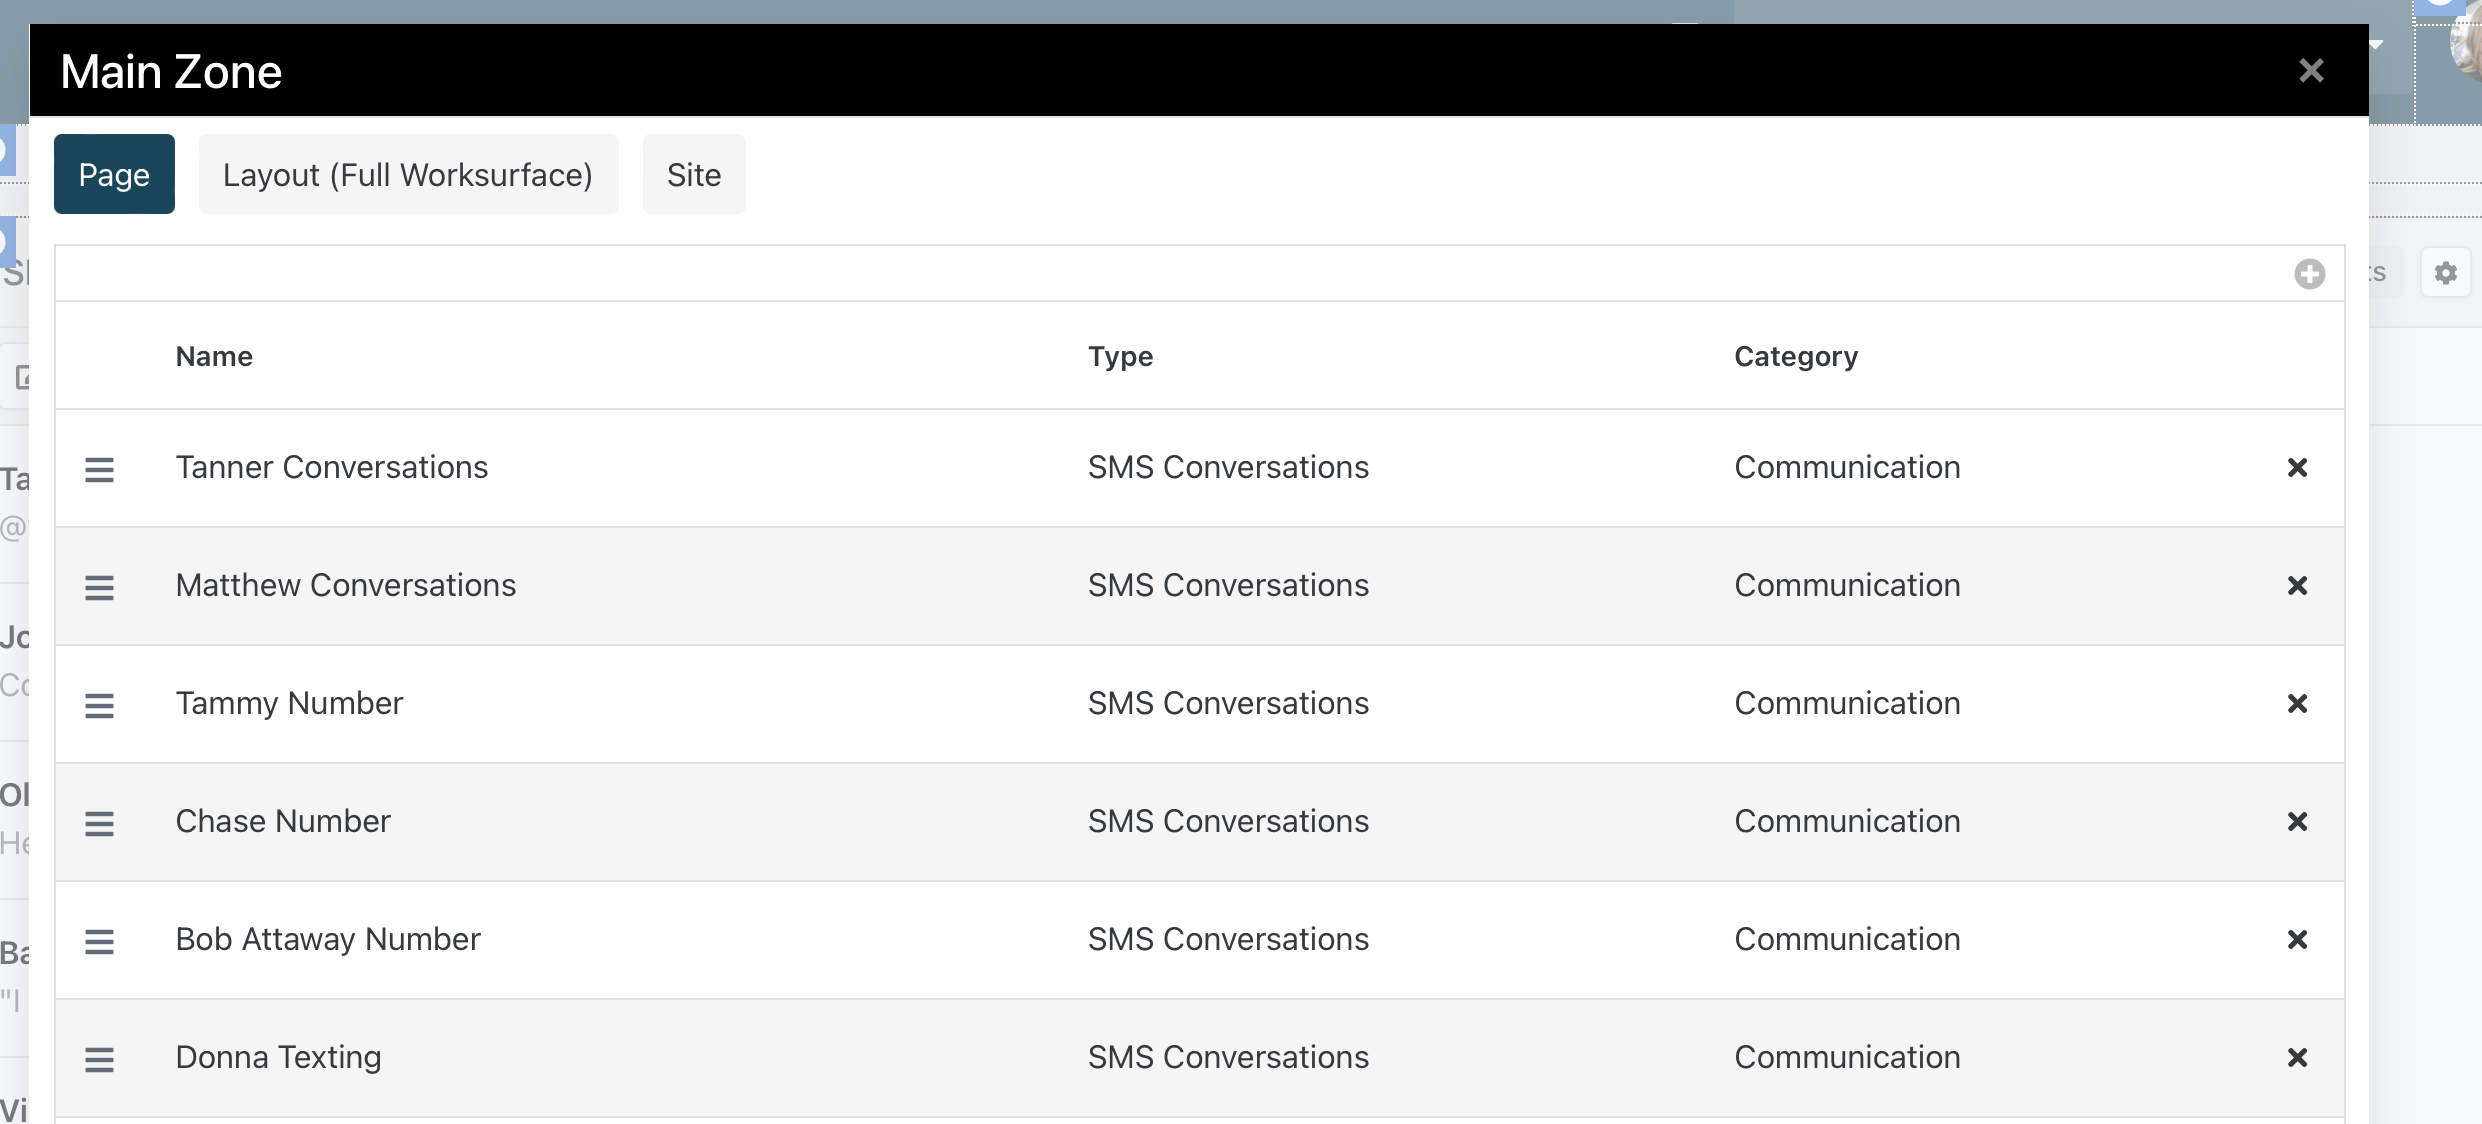Click the Type column header

1120,356
